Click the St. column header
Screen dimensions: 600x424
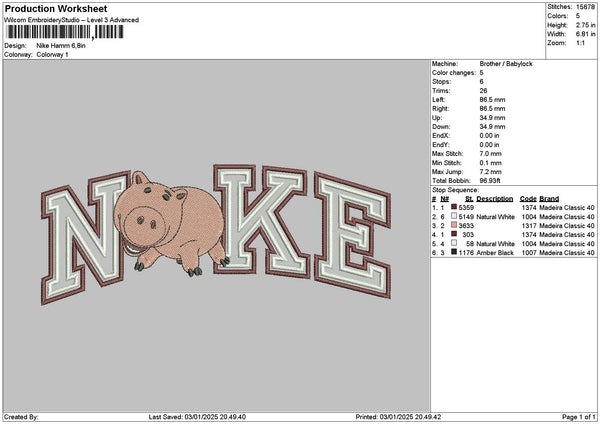(470, 199)
